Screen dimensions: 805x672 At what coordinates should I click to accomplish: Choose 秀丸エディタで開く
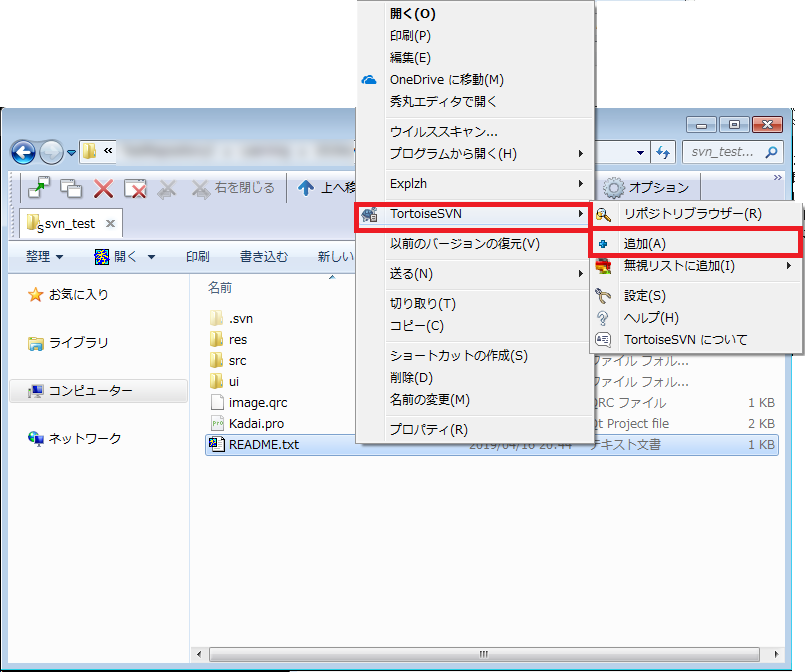pos(474,102)
